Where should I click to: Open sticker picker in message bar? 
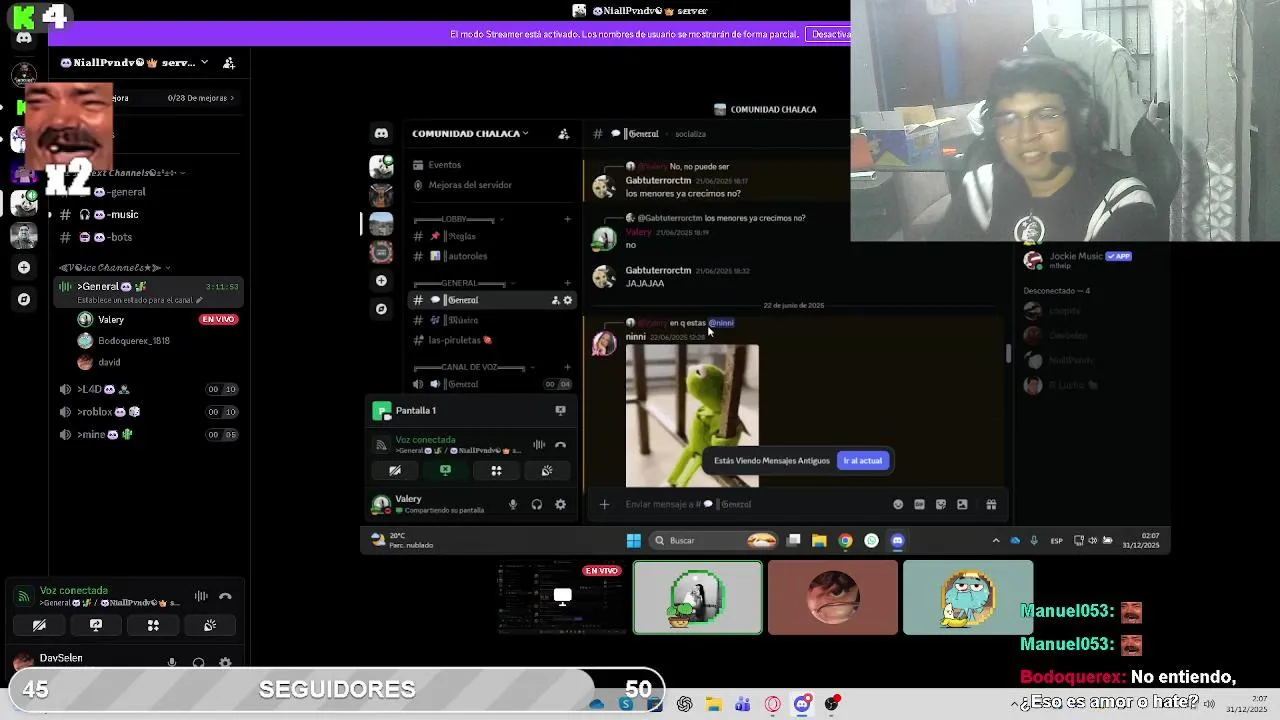(941, 504)
